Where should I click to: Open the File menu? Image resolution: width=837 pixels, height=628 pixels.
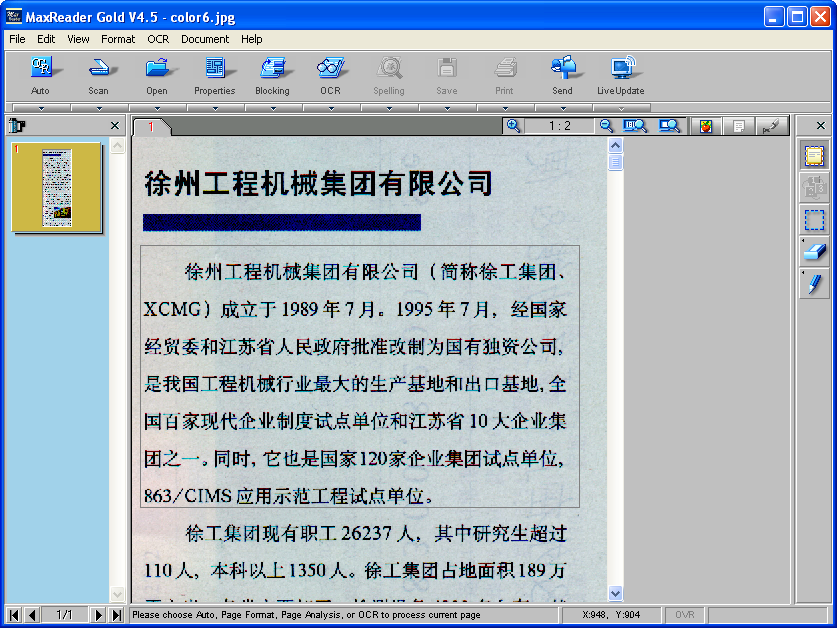(17, 39)
